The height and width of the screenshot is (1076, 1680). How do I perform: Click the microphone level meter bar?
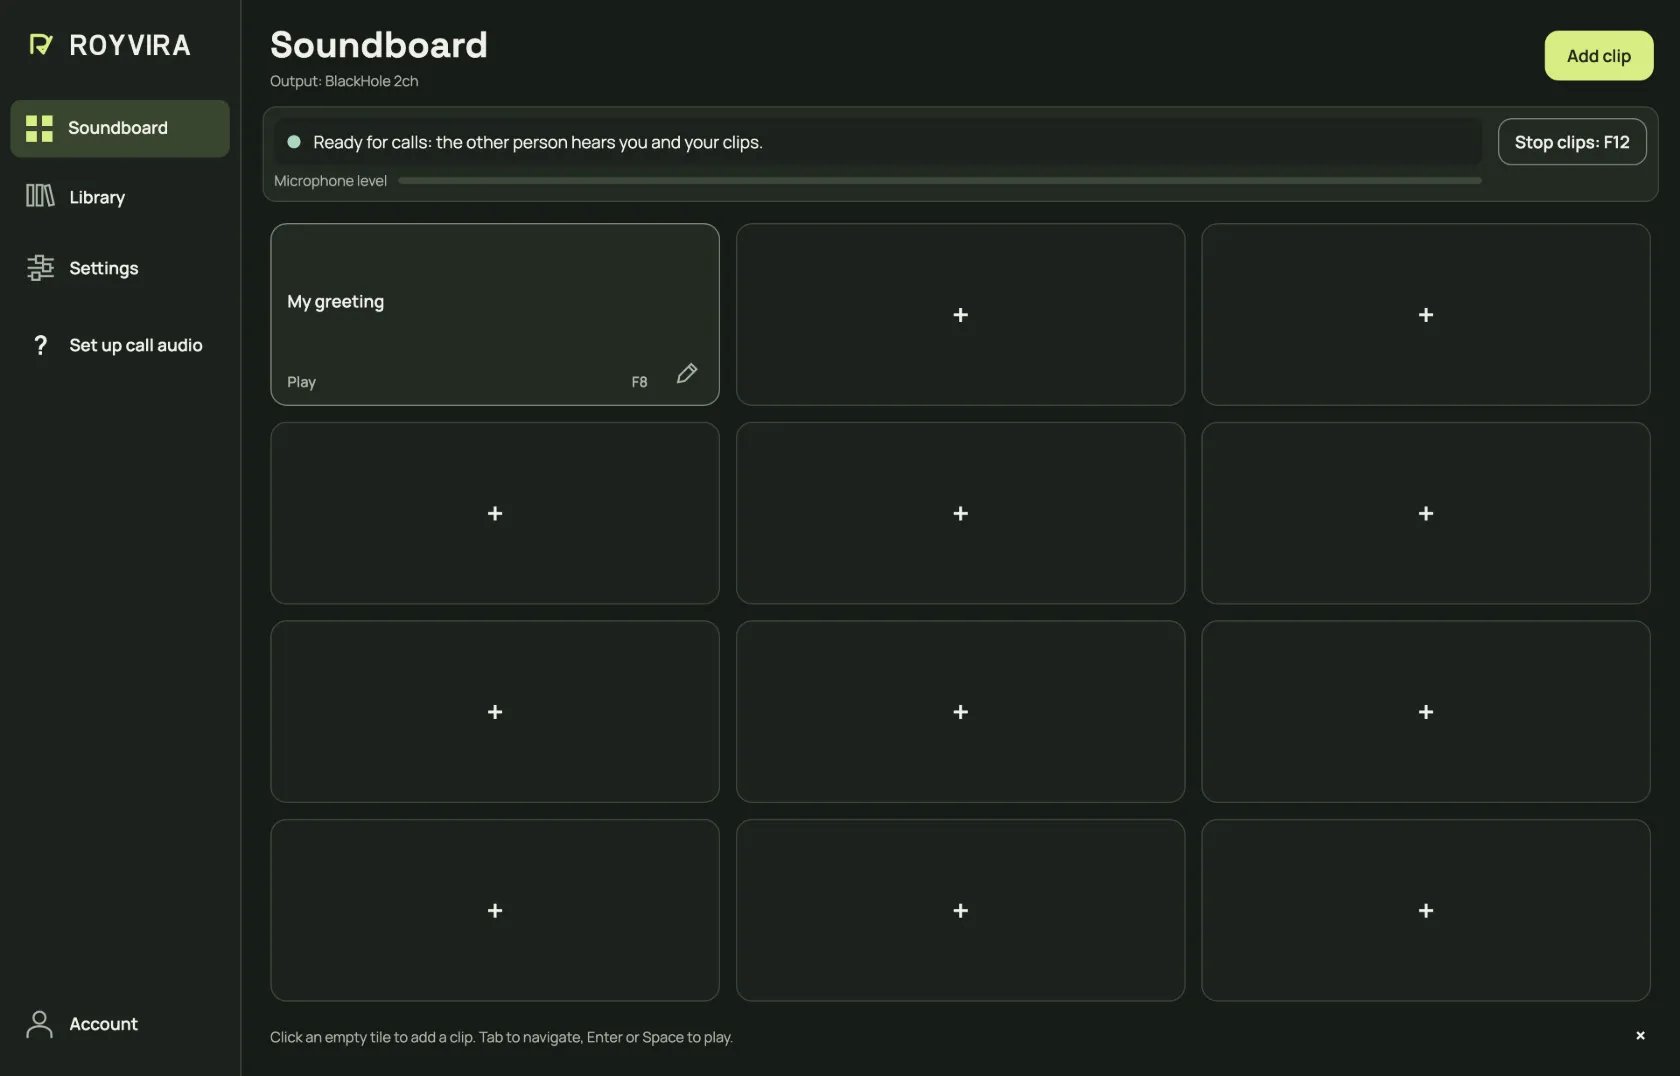click(x=940, y=181)
